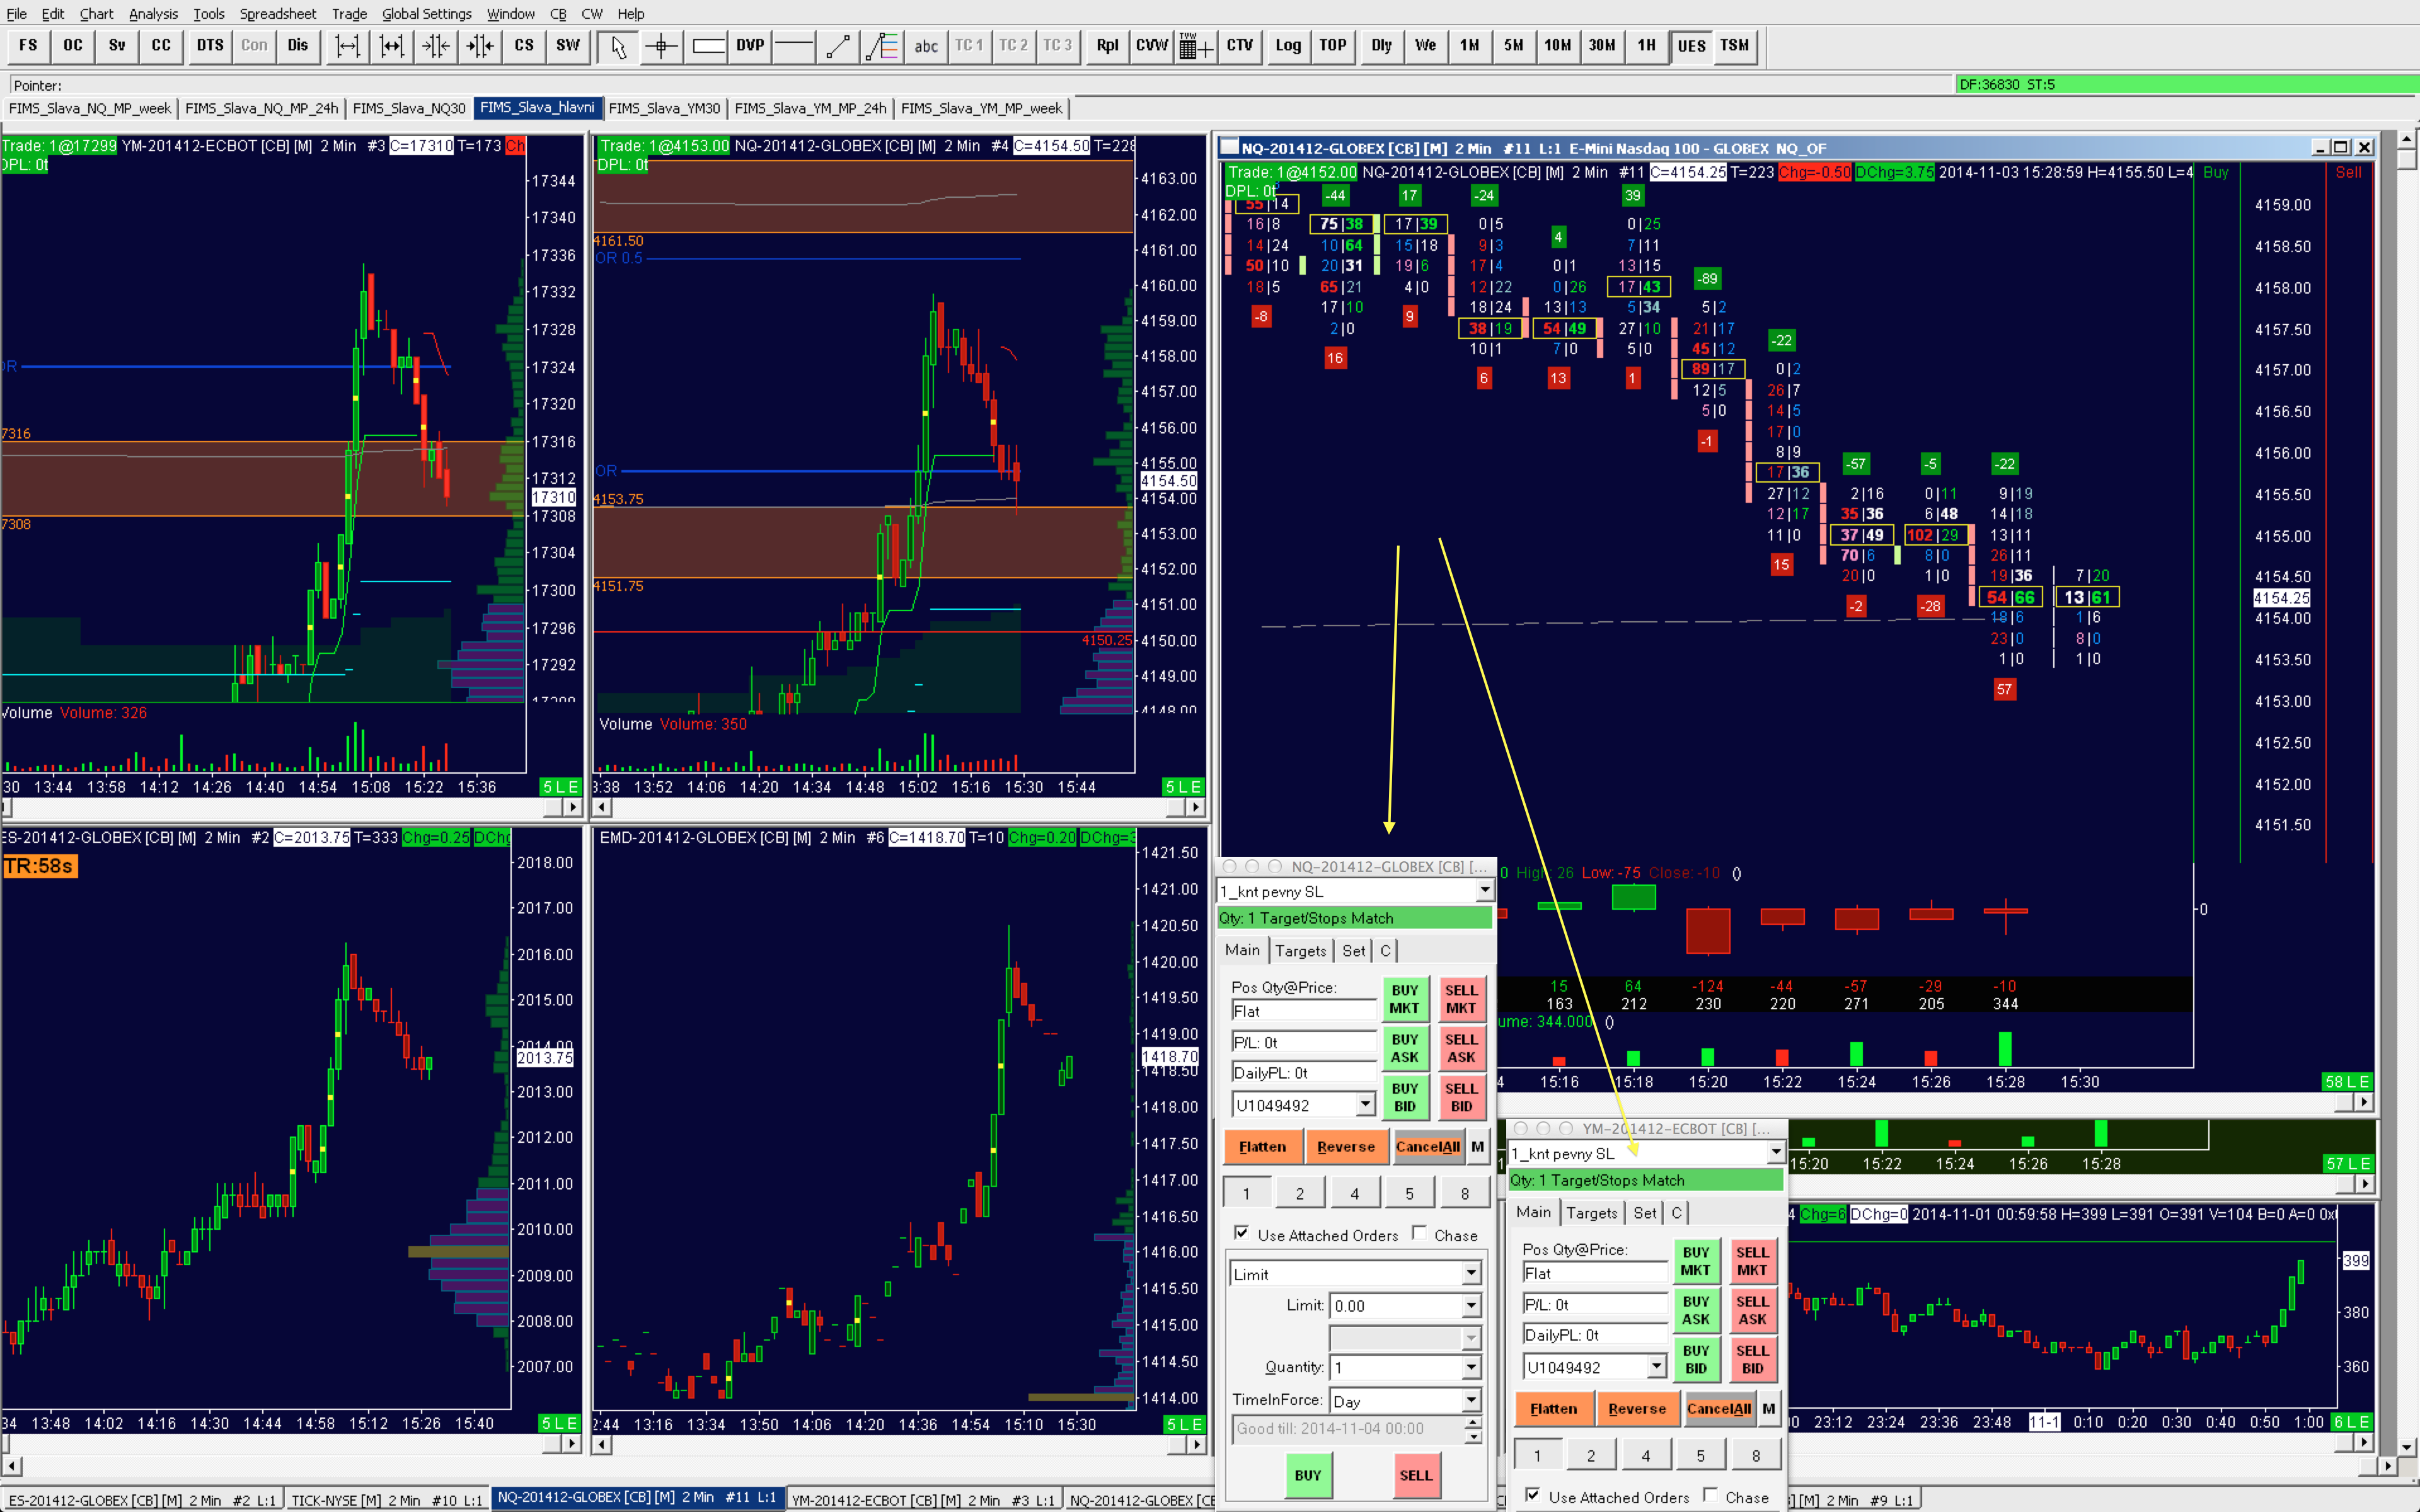Enable the Chase checkbox in NQ trade window
The image size is (2420, 1512).
pyautogui.click(x=1419, y=1233)
